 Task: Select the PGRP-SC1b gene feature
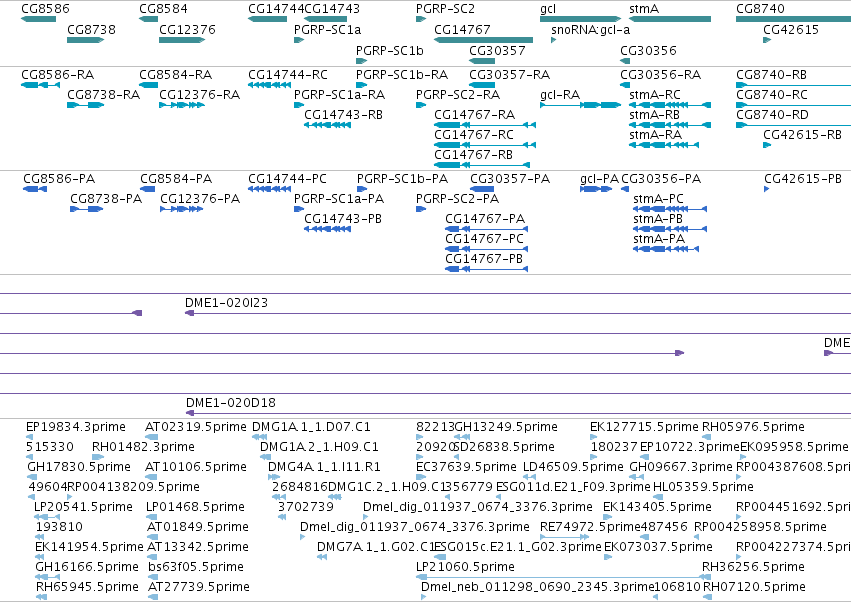coord(361,61)
